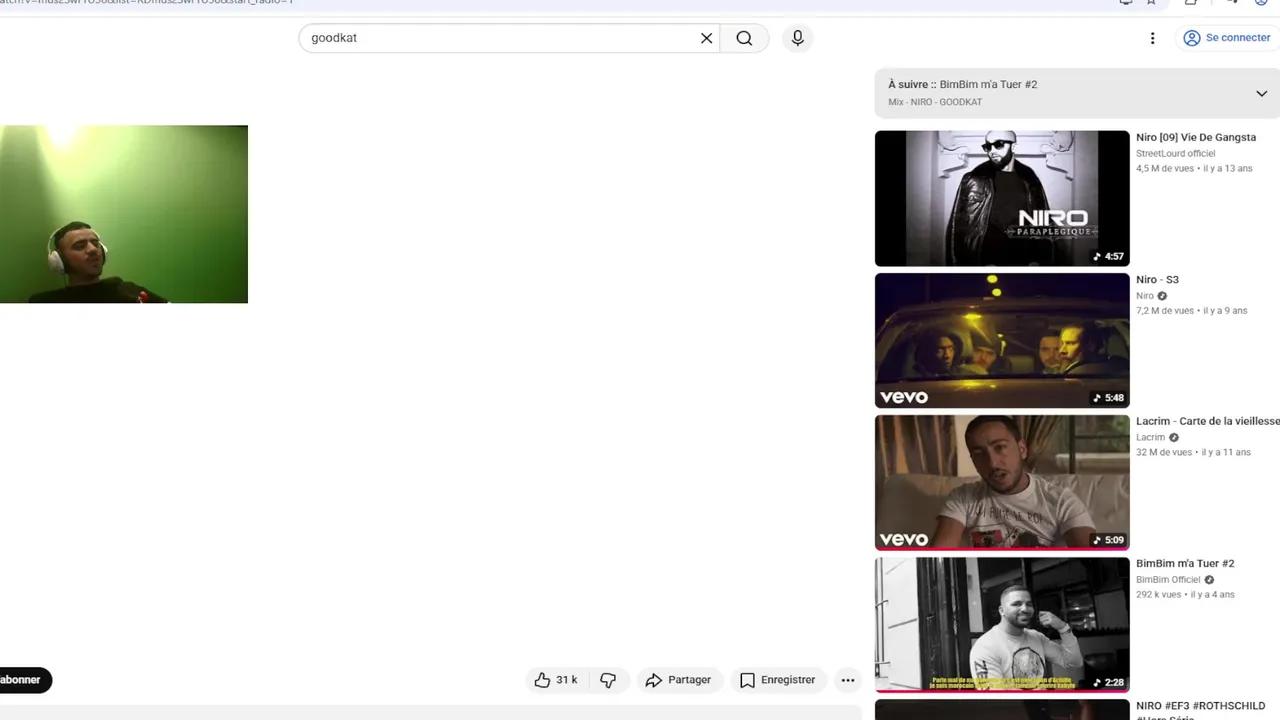The width and height of the screenshot is (1280, 720).
Task: Open the StreetLourd officiel channel name
Action: [1175, 154]
